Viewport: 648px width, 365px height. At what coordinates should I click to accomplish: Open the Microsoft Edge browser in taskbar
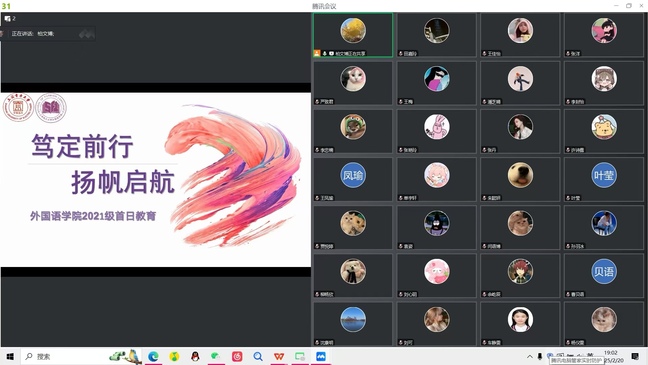click(153, 356)
